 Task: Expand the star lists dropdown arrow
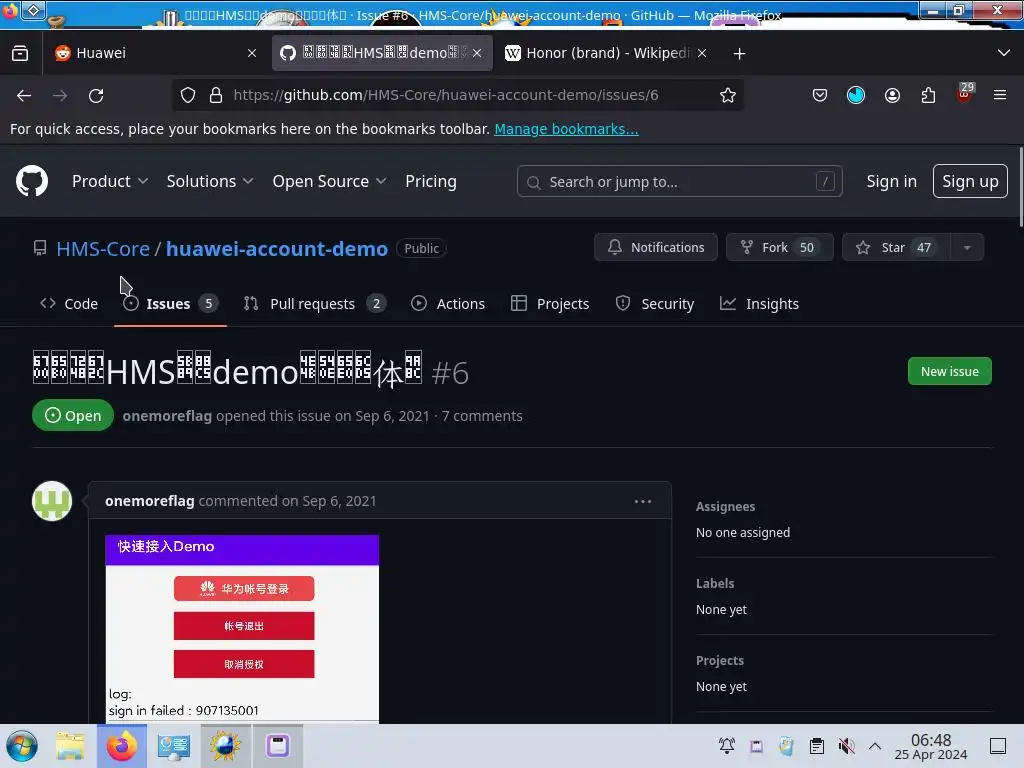(967, 248)
